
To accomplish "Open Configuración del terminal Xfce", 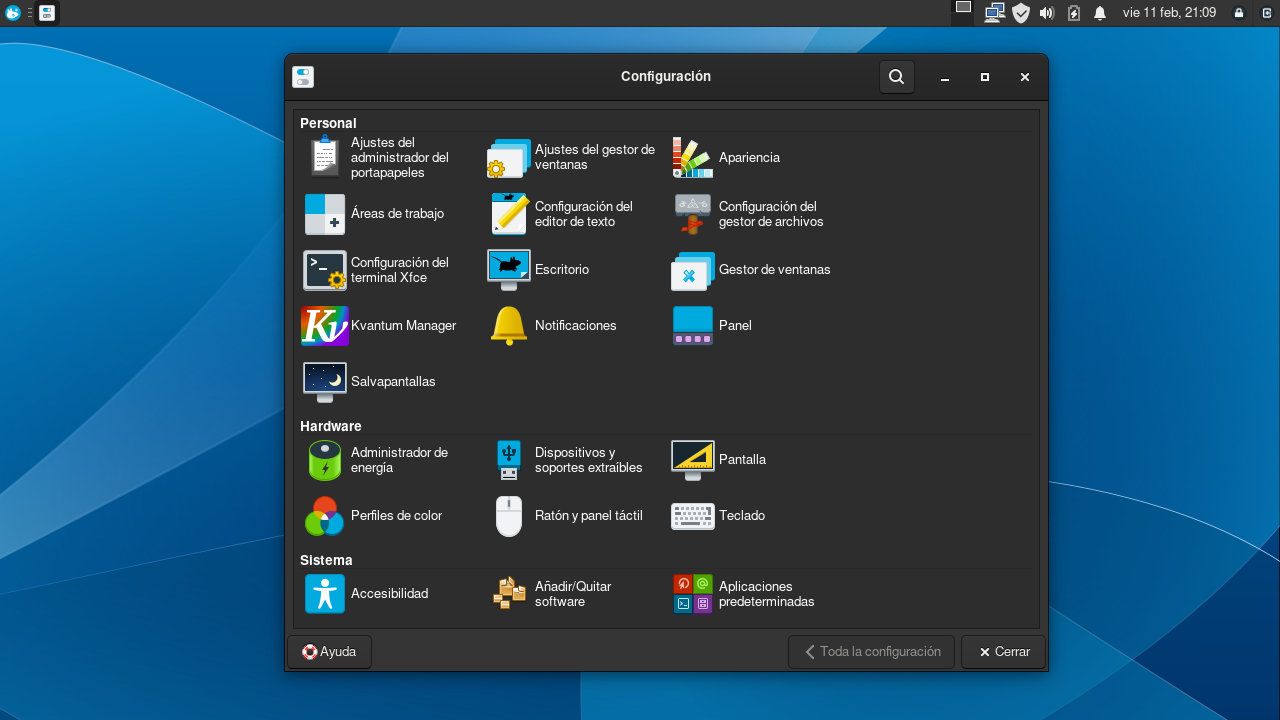I will tap(377, 269).
